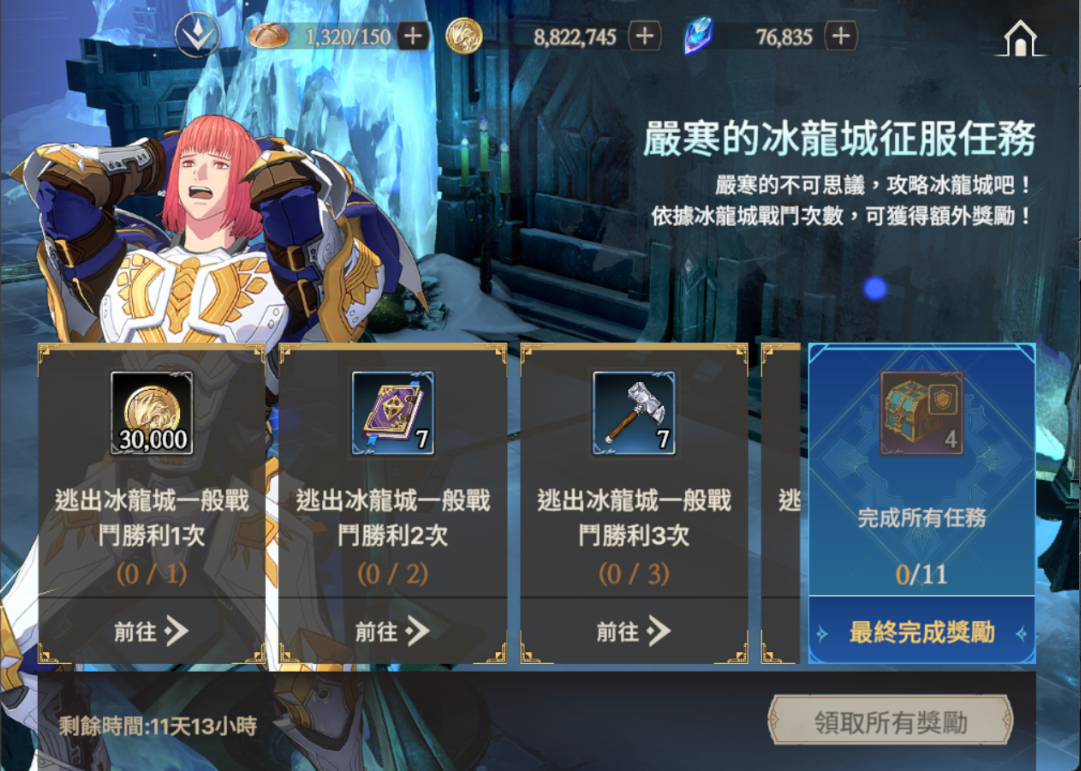Tap the gold coin currency icon
The height and width of the screenshot is (771, 1081).
(x=463, y=36)
